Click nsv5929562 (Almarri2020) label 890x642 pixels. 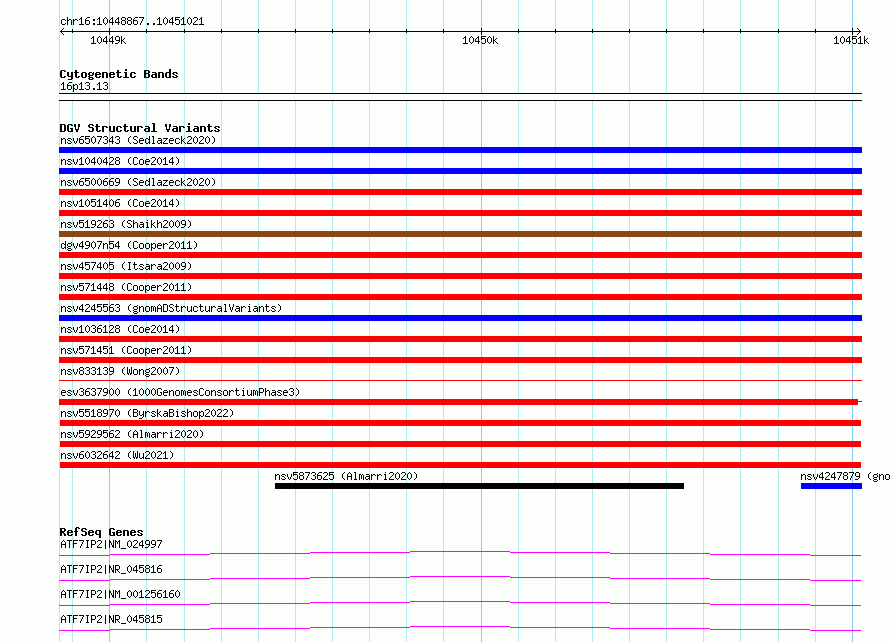(132, 434)
